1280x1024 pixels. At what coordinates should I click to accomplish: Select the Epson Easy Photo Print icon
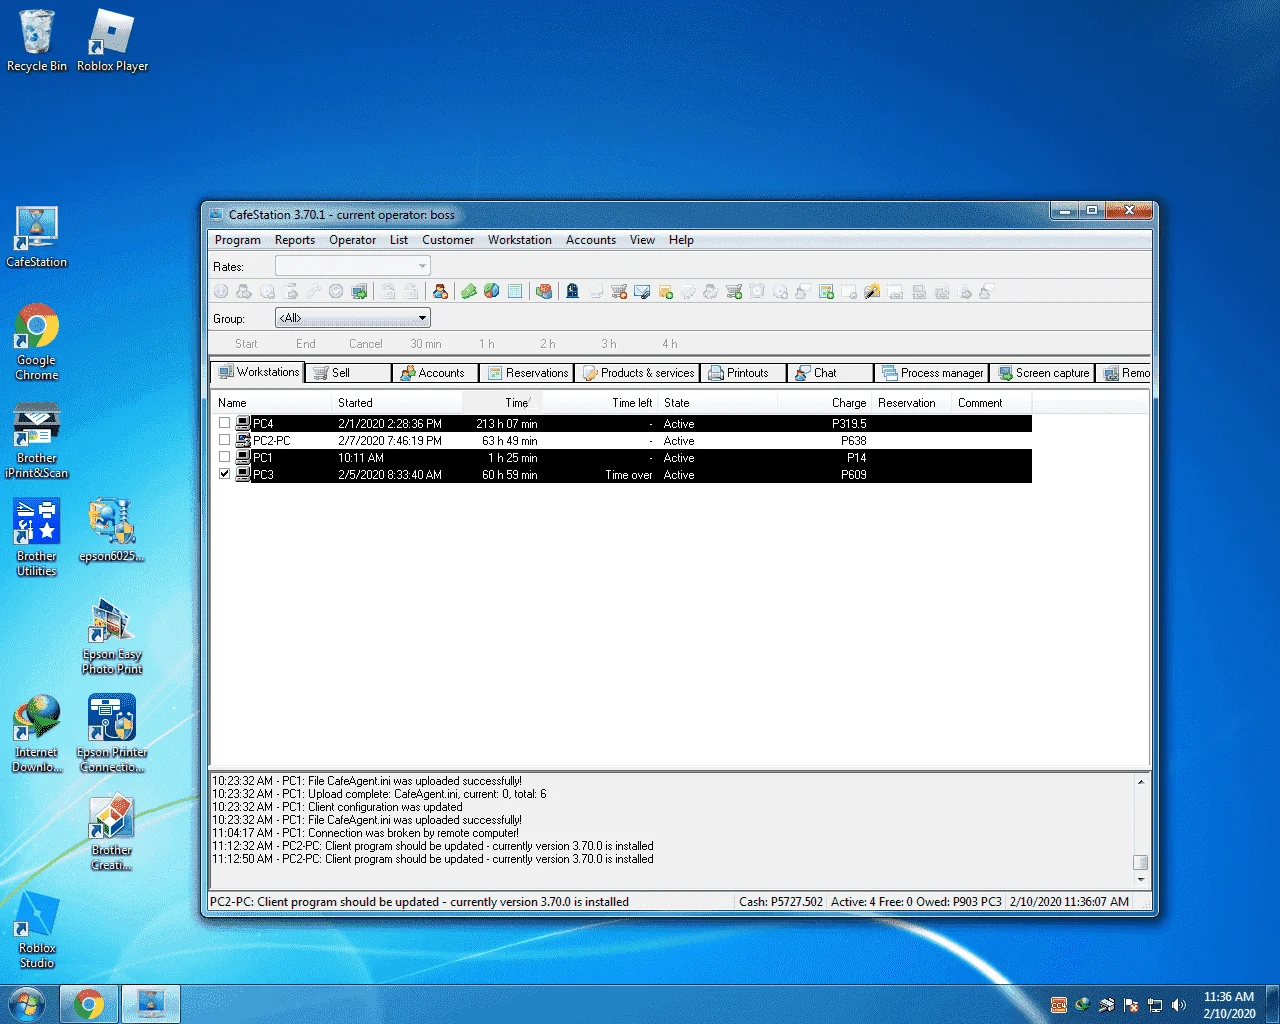pos(112,637)
